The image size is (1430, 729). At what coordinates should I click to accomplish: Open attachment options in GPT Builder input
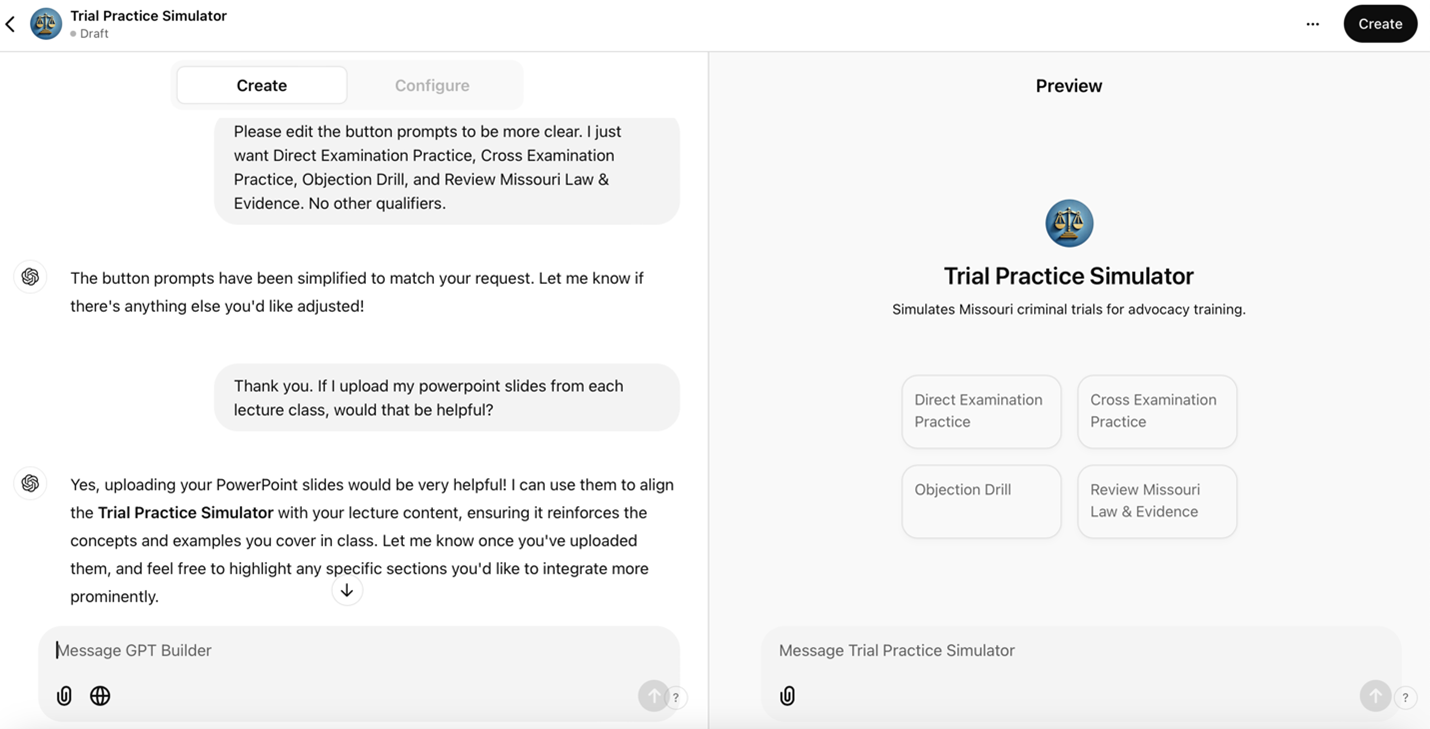pos(64,695)
